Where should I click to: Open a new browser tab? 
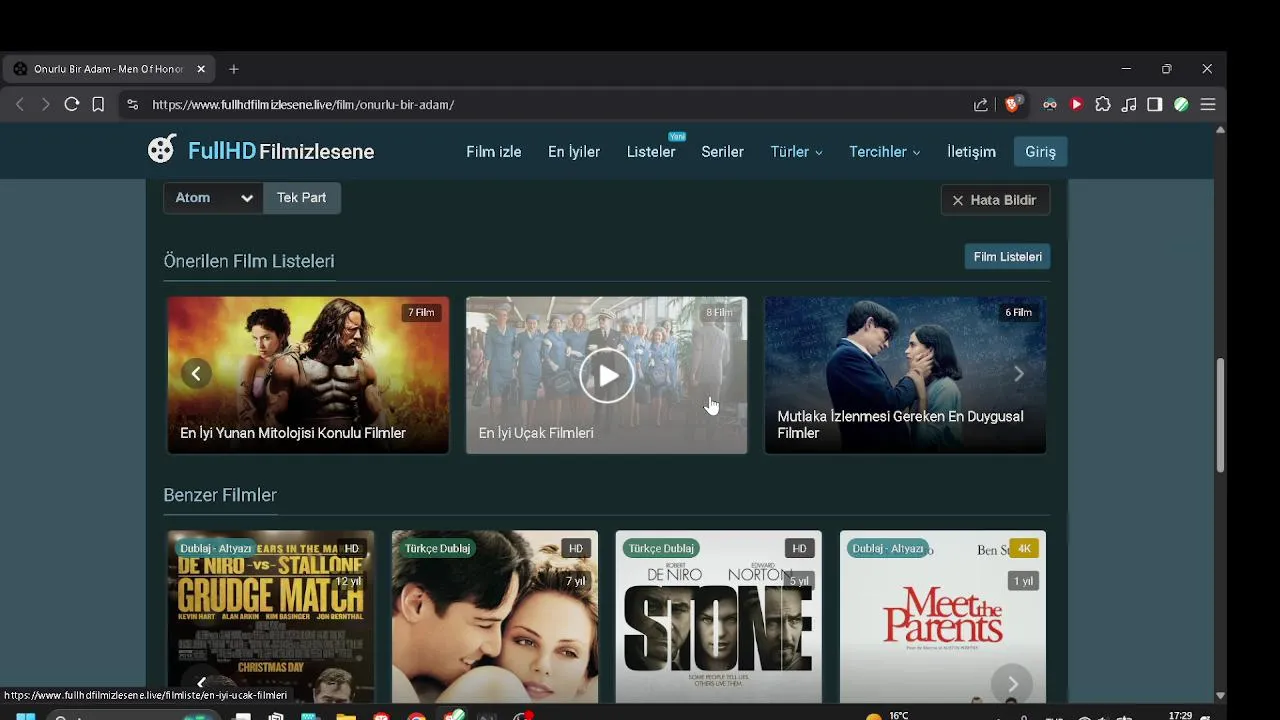point(234,69)
